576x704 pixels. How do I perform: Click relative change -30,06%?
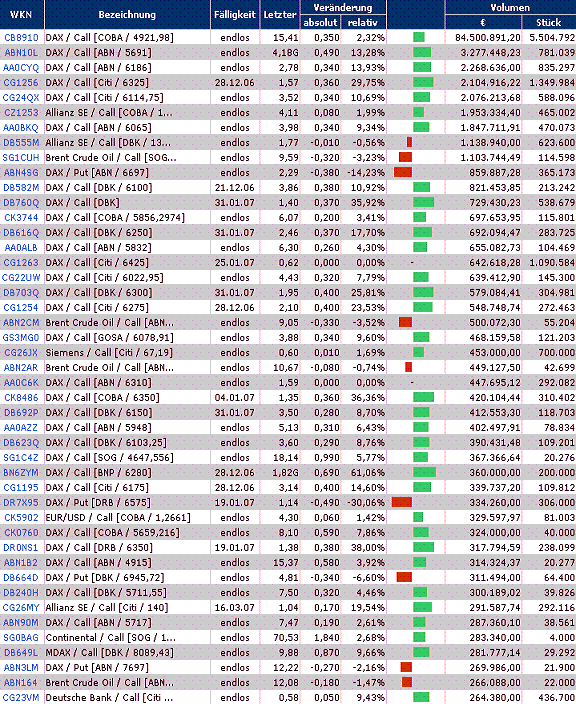click(366, 502)
